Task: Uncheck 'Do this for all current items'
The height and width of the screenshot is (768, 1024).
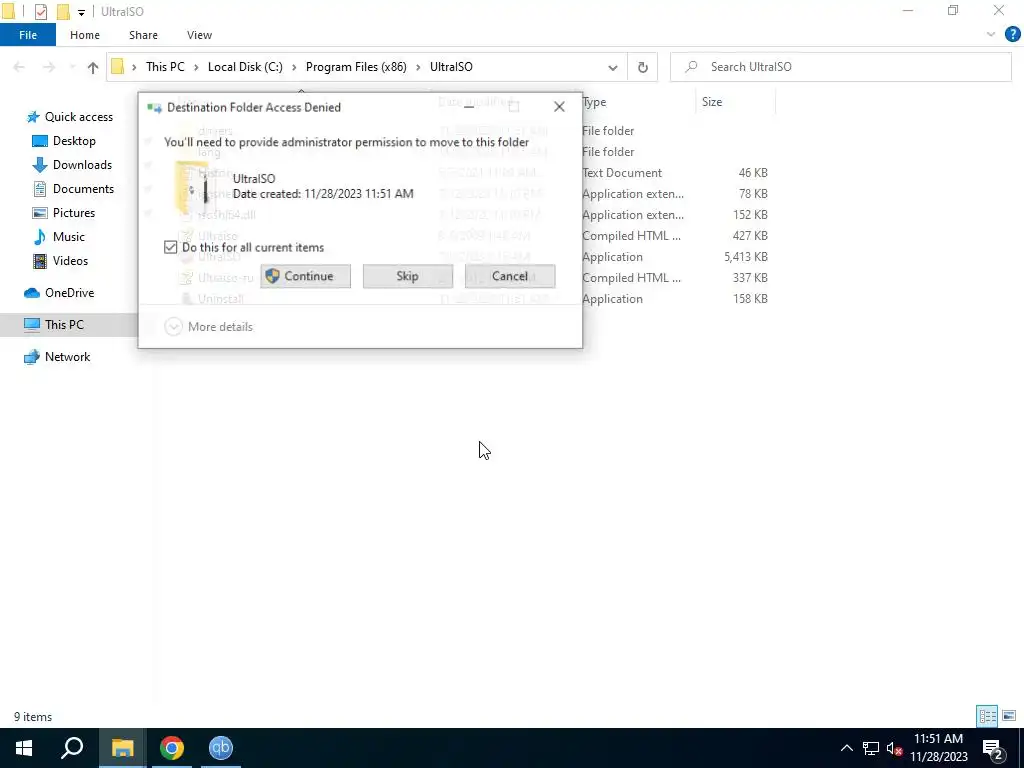Action: [x=170, y=248]
